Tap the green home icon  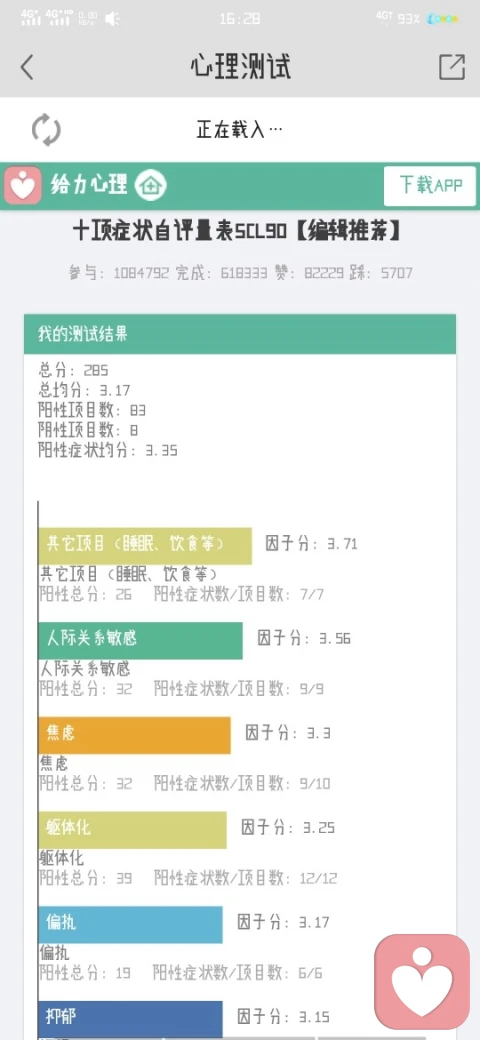[x=151, y=185]
